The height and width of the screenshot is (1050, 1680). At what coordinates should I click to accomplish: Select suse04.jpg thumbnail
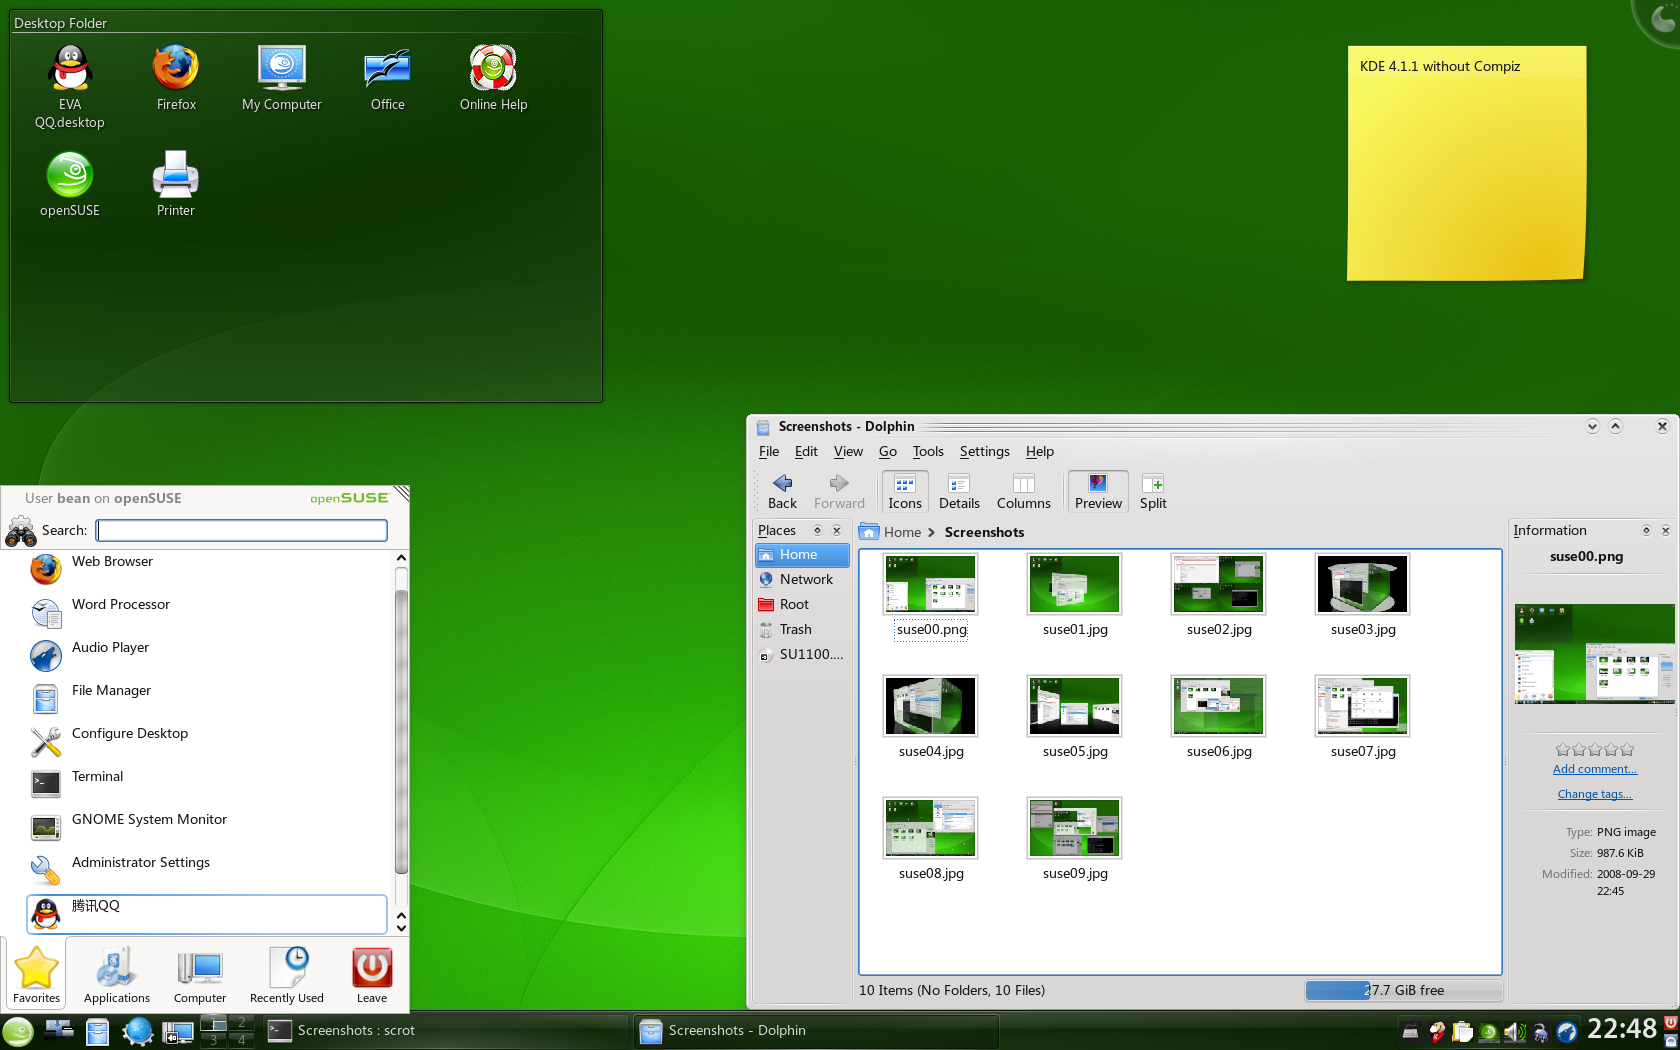tap(931, 706)
